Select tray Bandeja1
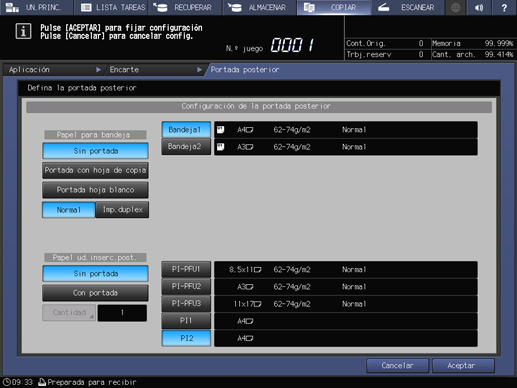This screenshot has width=517, height=388. click(x=186, y=129)
